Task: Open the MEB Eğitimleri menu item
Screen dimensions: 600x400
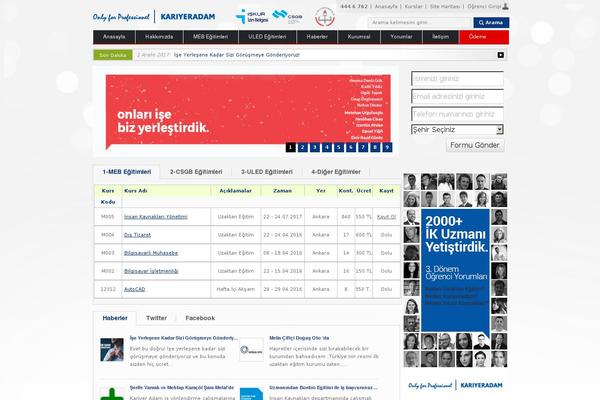Action: point(210,37)
